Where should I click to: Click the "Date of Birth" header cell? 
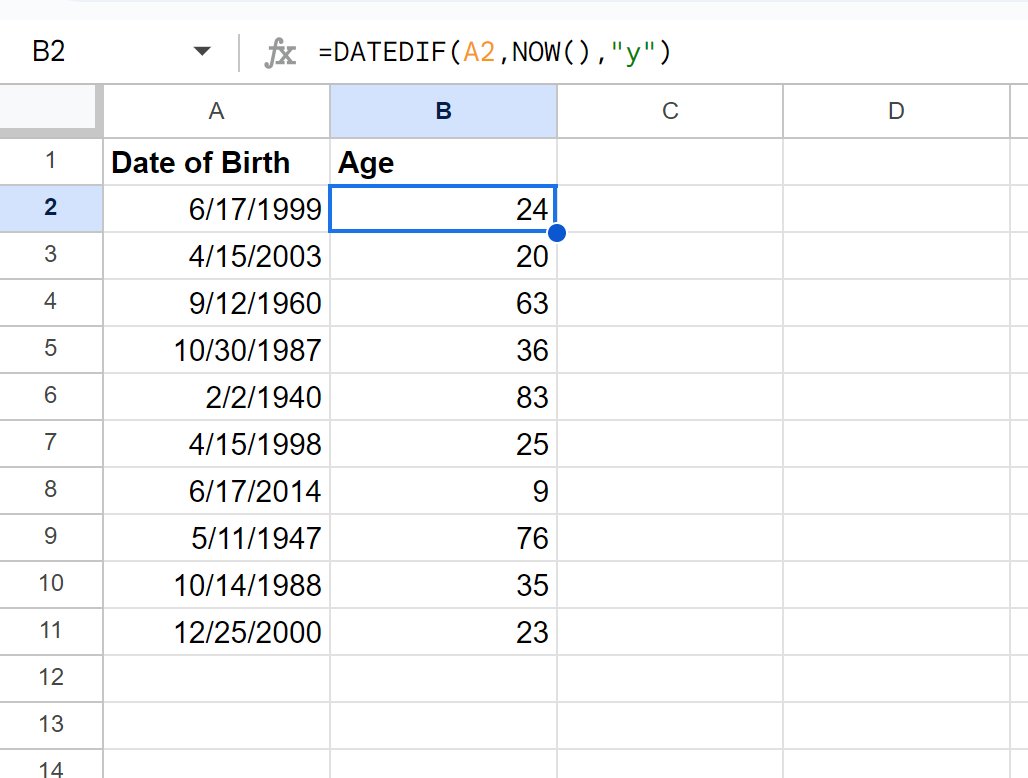coord(216,162)
